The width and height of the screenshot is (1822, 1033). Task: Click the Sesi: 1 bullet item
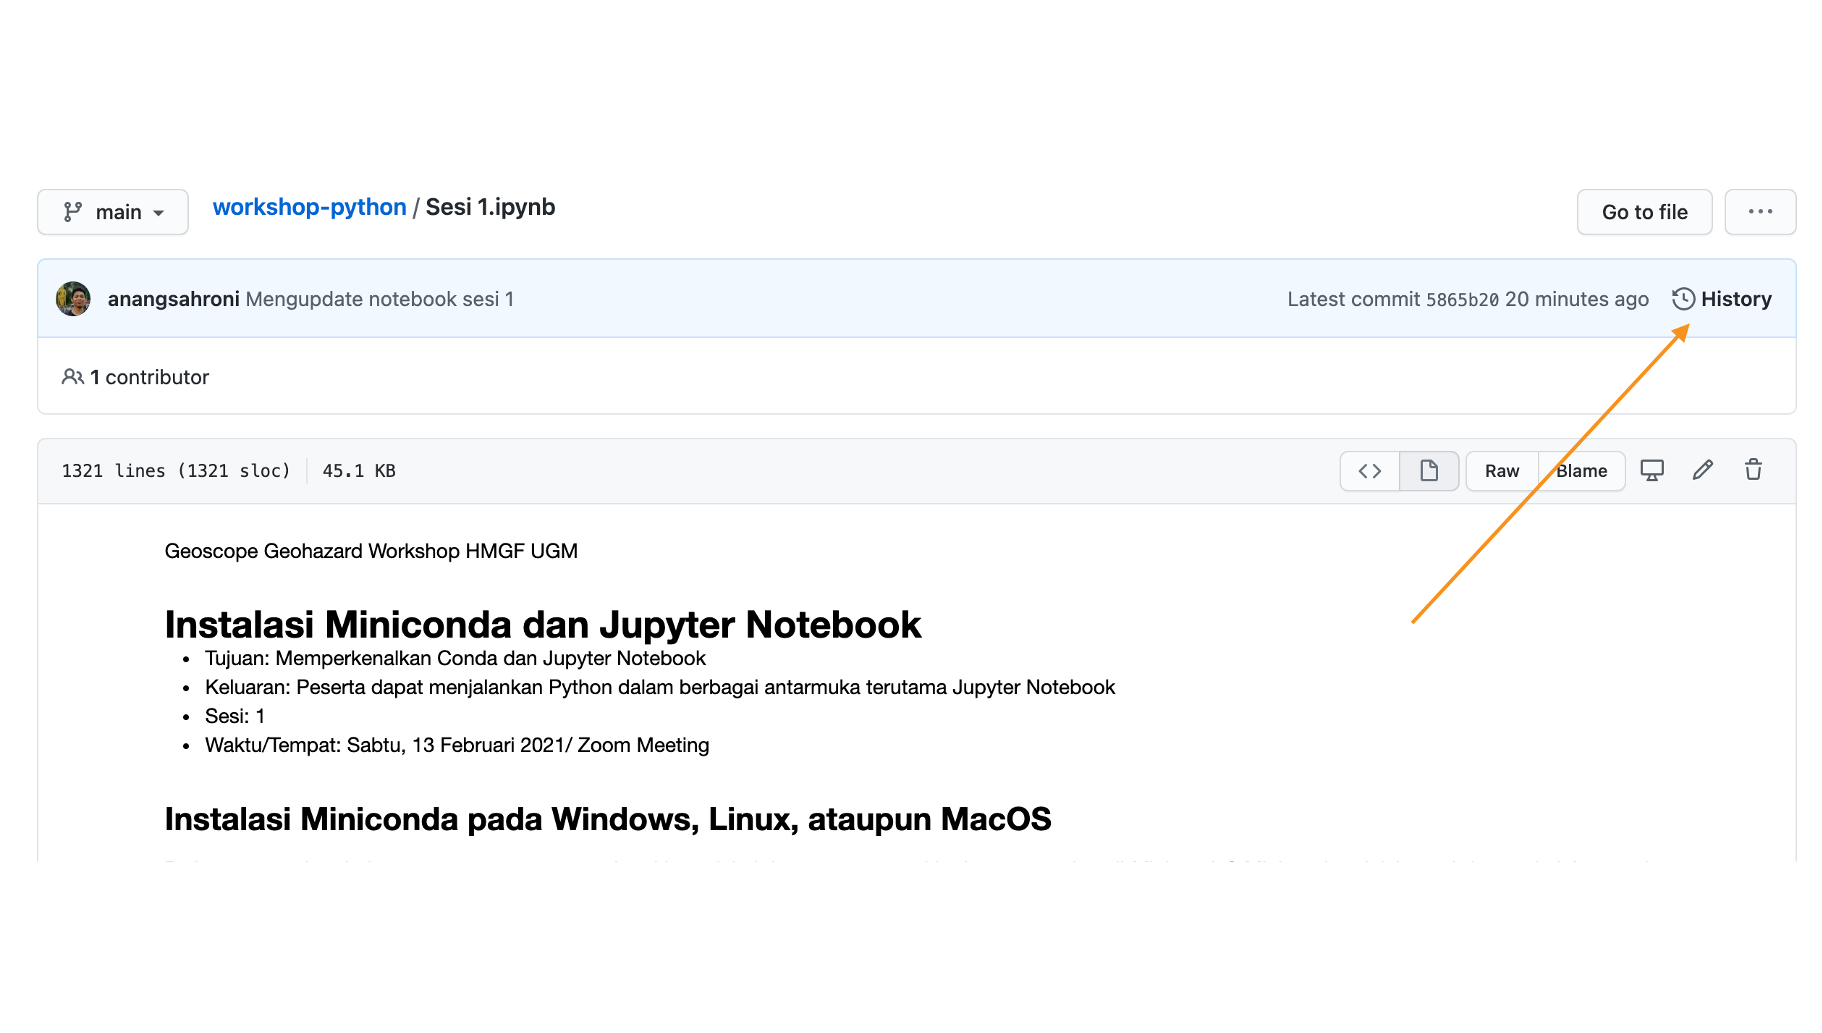point(235,716)
